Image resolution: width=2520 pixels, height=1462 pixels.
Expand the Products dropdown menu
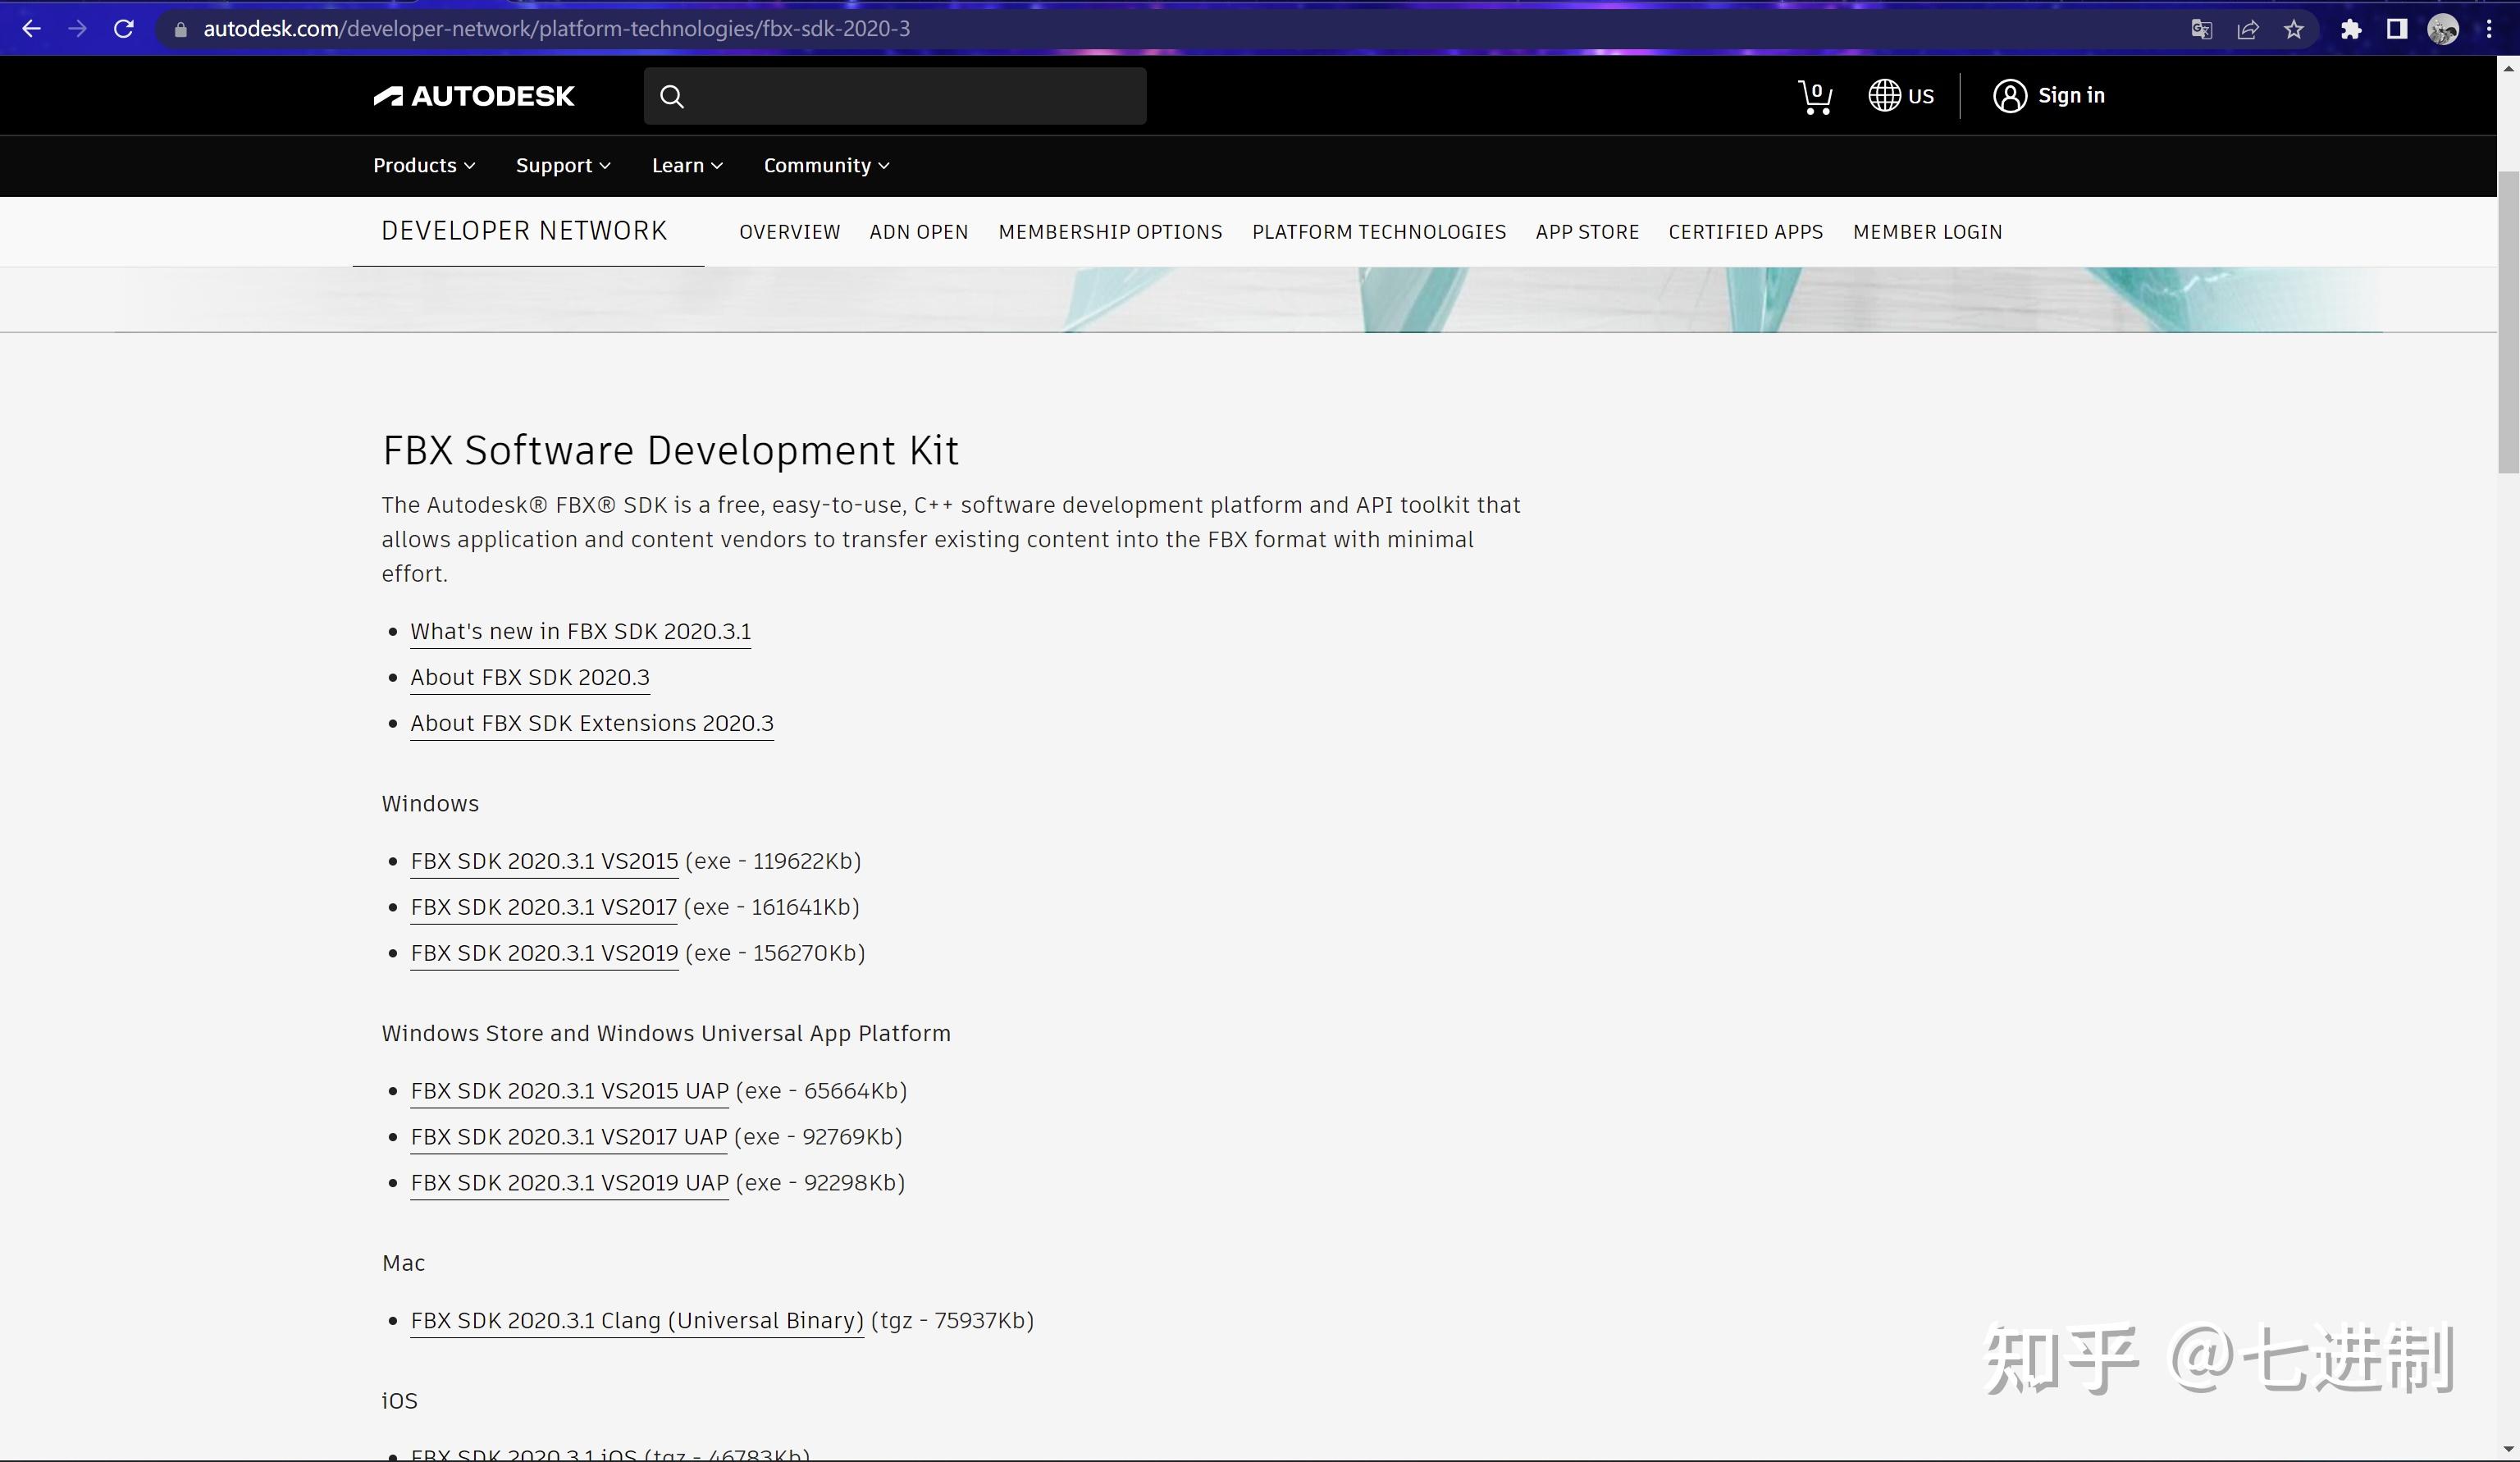(424, 166)
